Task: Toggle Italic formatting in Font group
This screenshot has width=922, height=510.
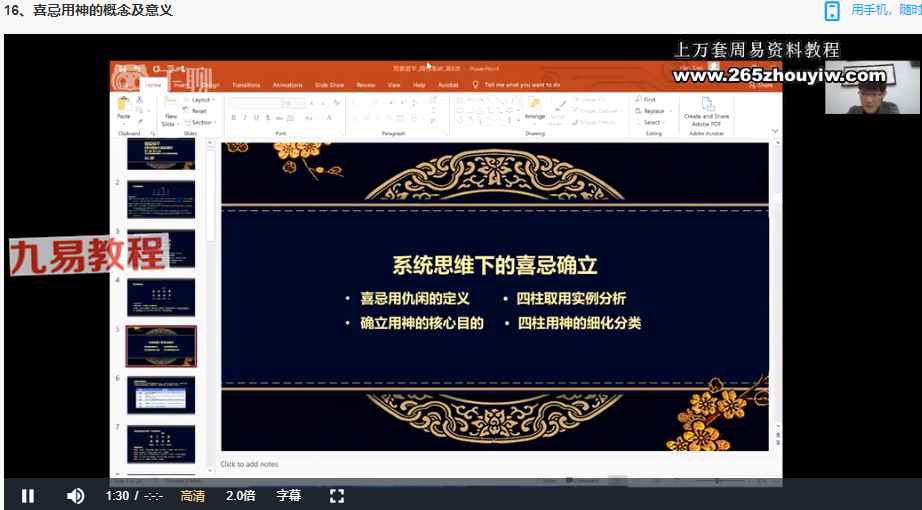Action: click(243, 117)
